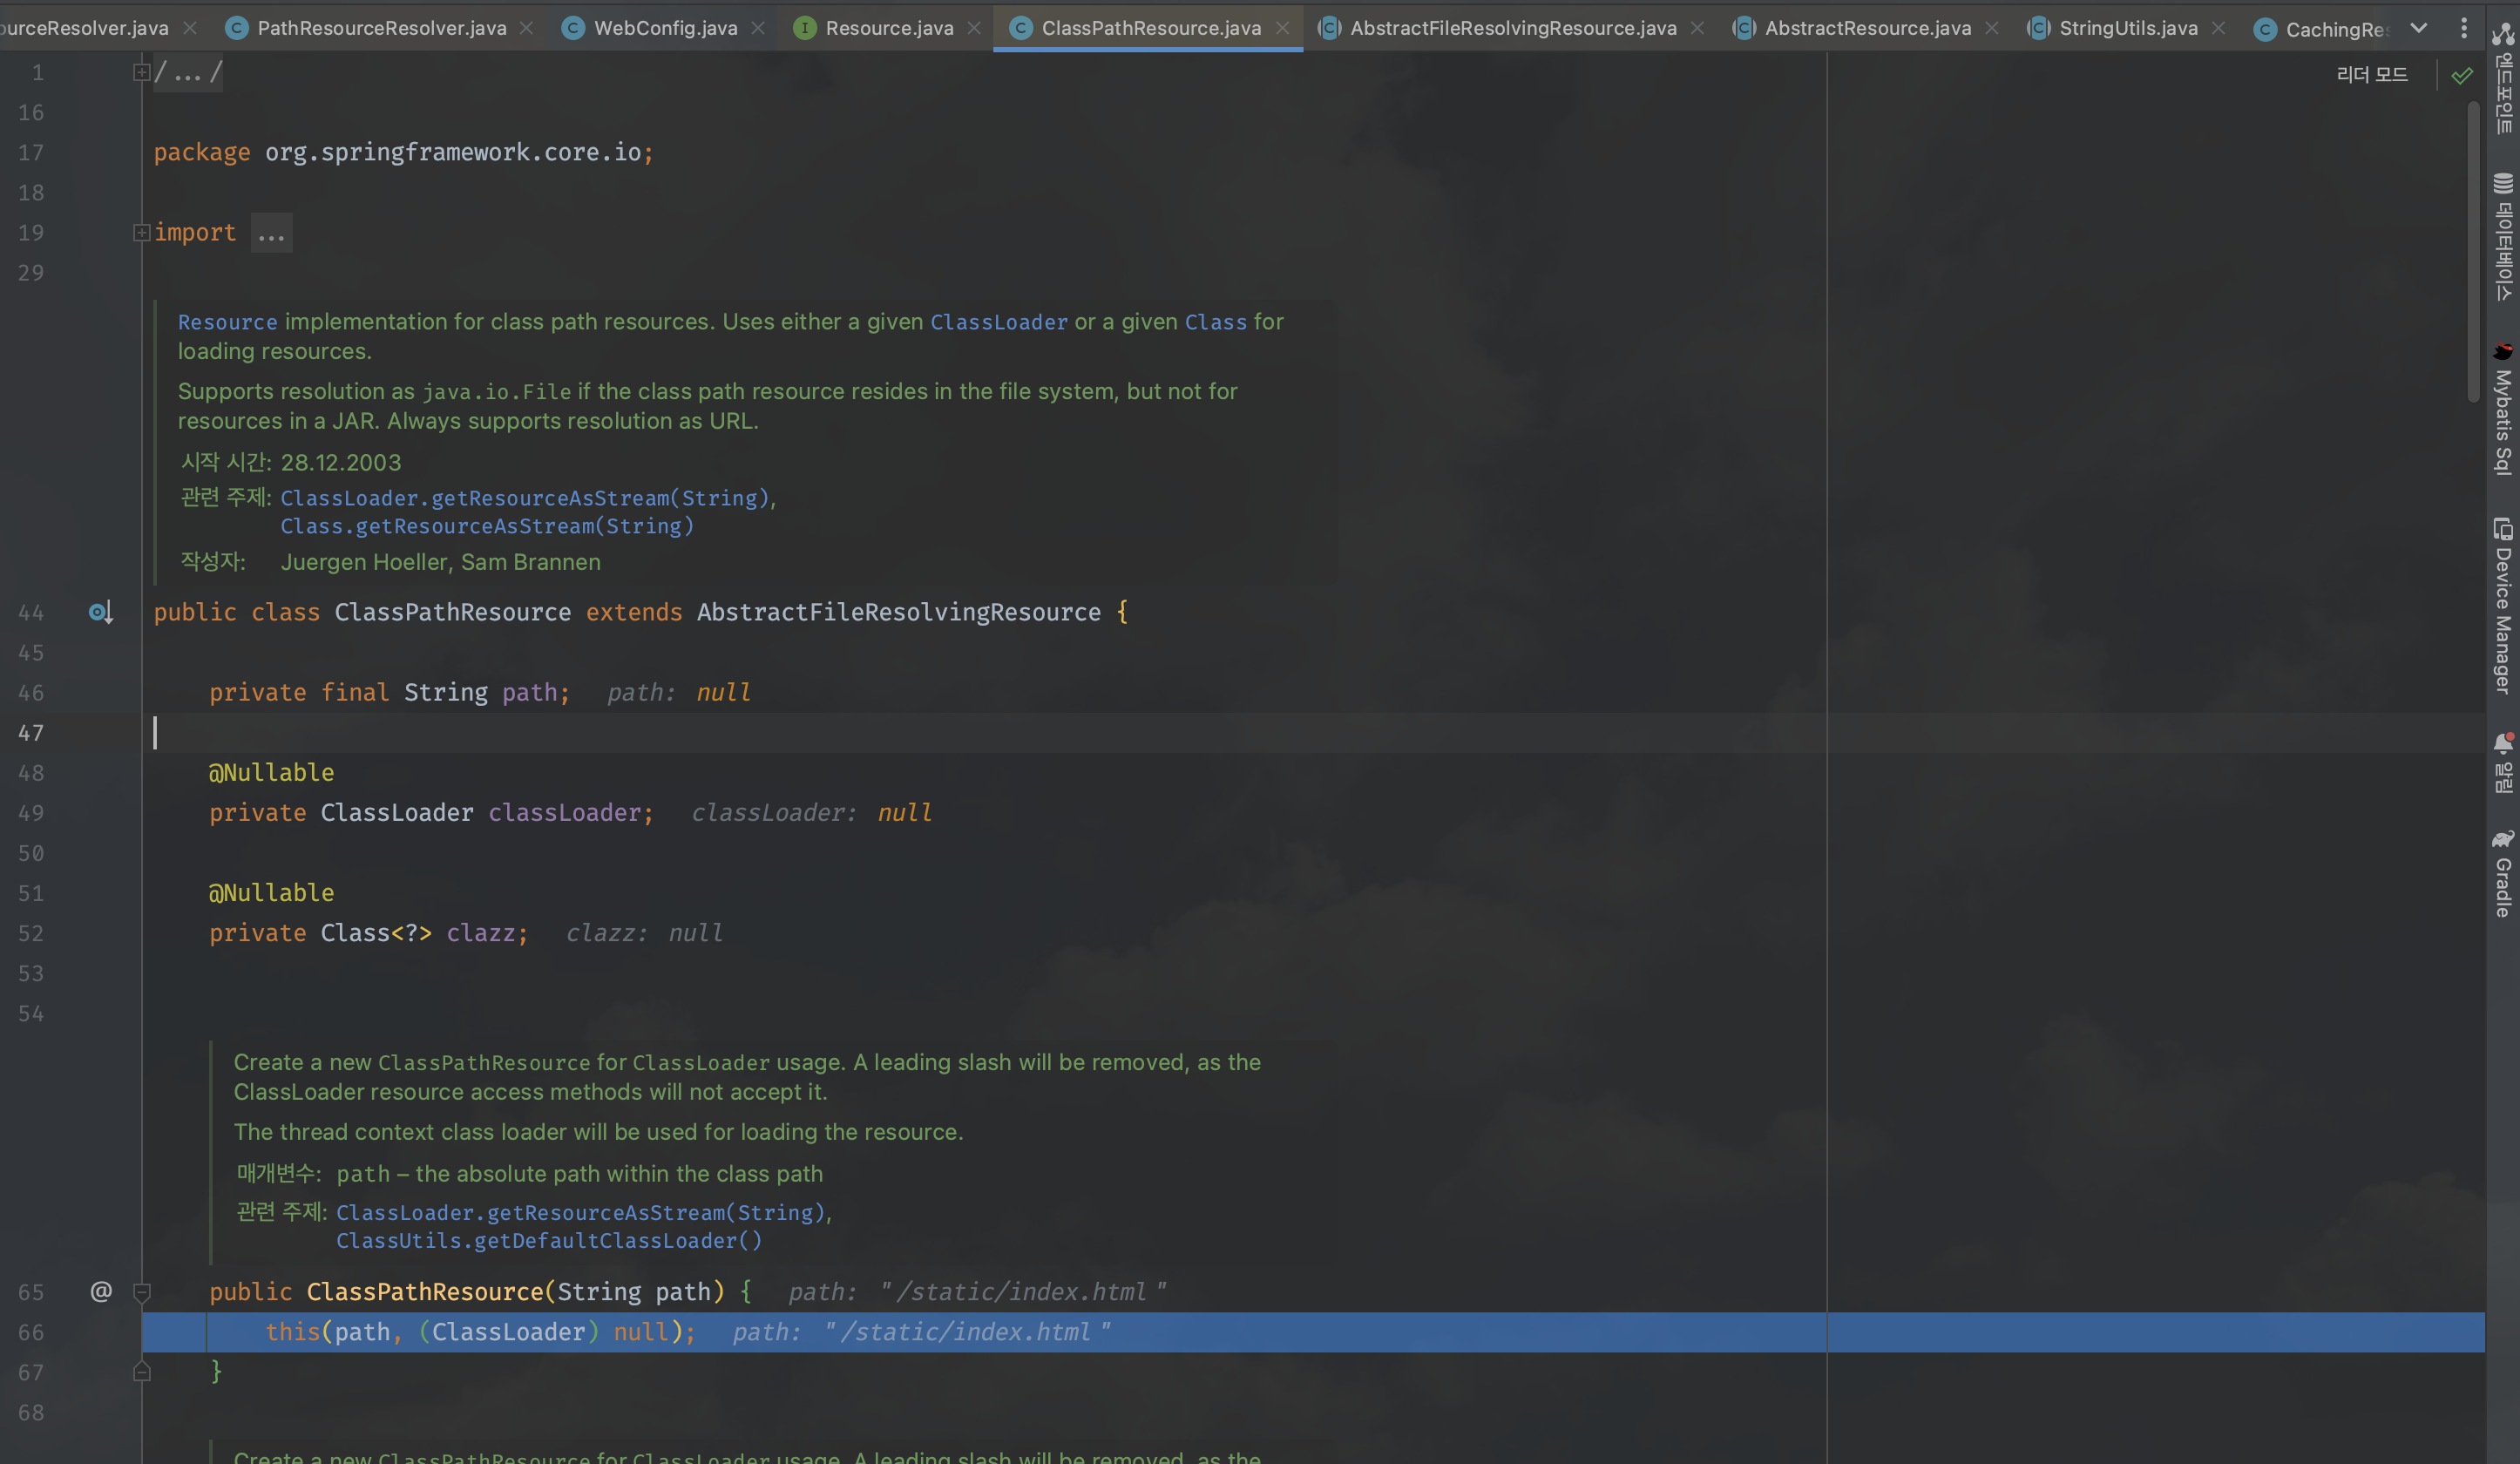
Task: Switch to Resource.java tab
Action: click(889, 28)
